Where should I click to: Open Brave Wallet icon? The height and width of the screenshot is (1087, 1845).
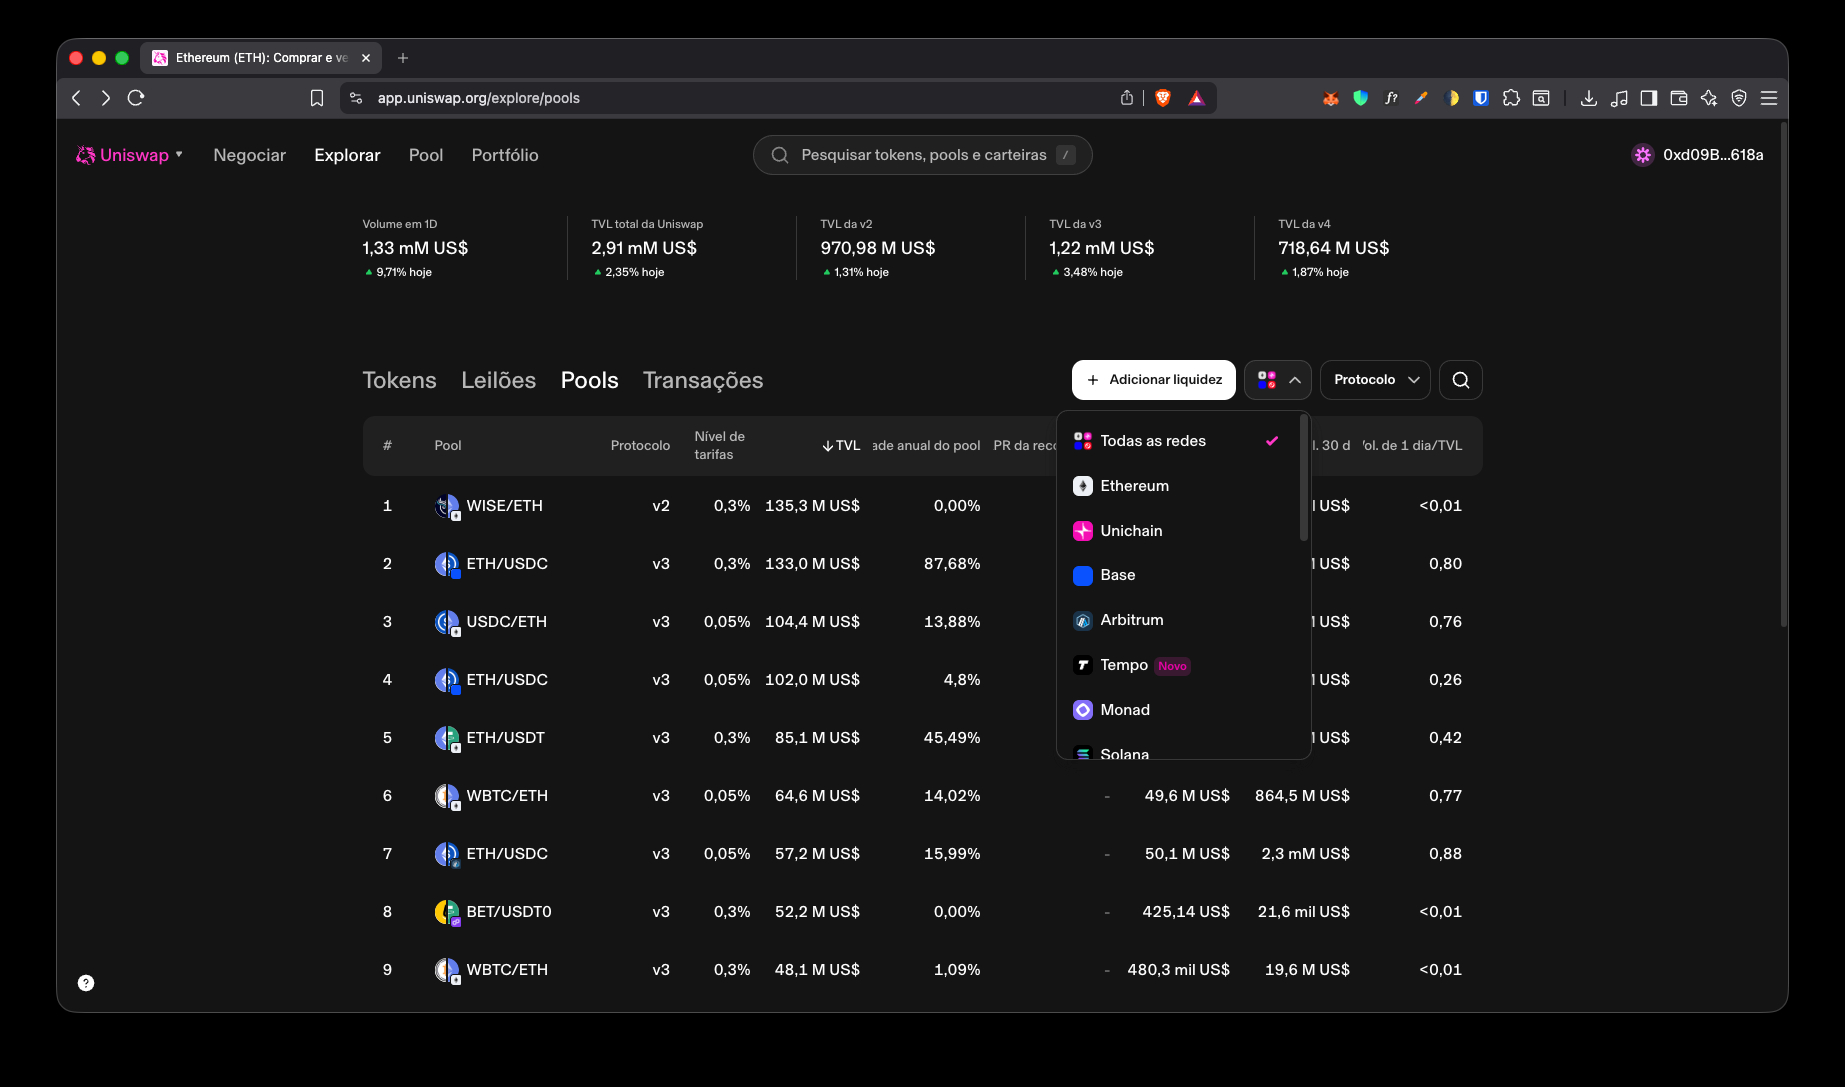(1679, 98)
